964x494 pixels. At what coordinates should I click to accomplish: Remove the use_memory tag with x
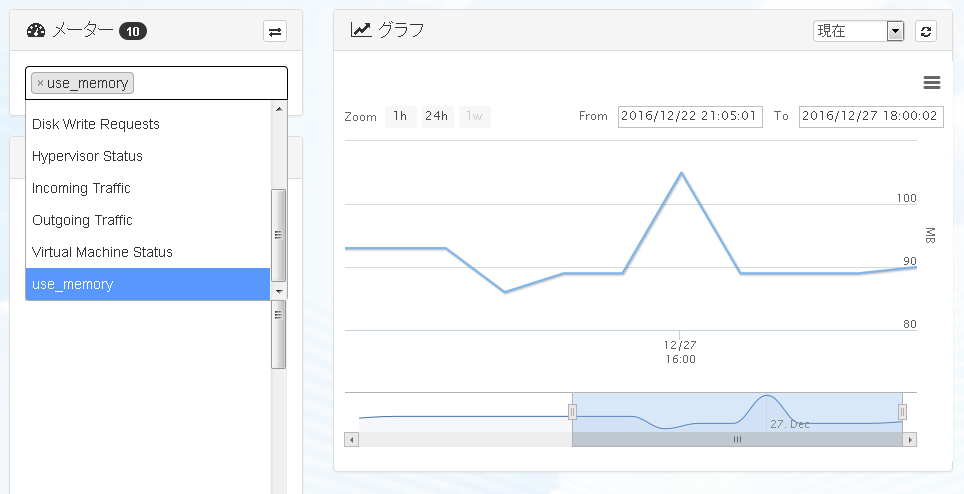click(41, 84)
